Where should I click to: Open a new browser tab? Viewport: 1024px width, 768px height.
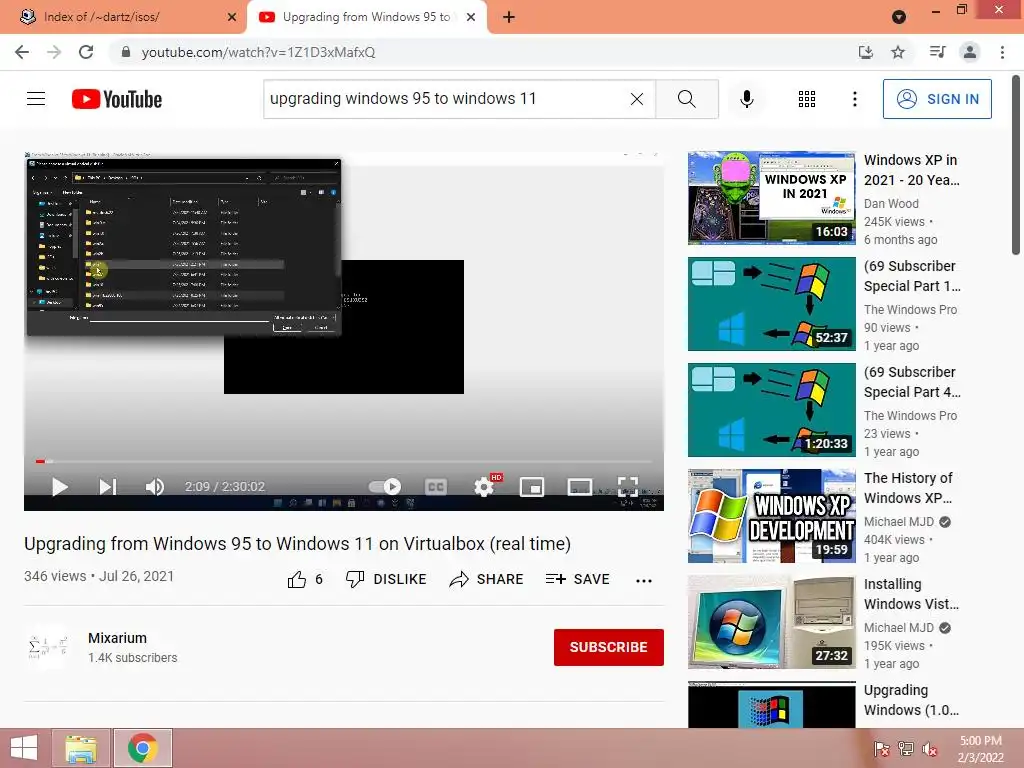509,17
